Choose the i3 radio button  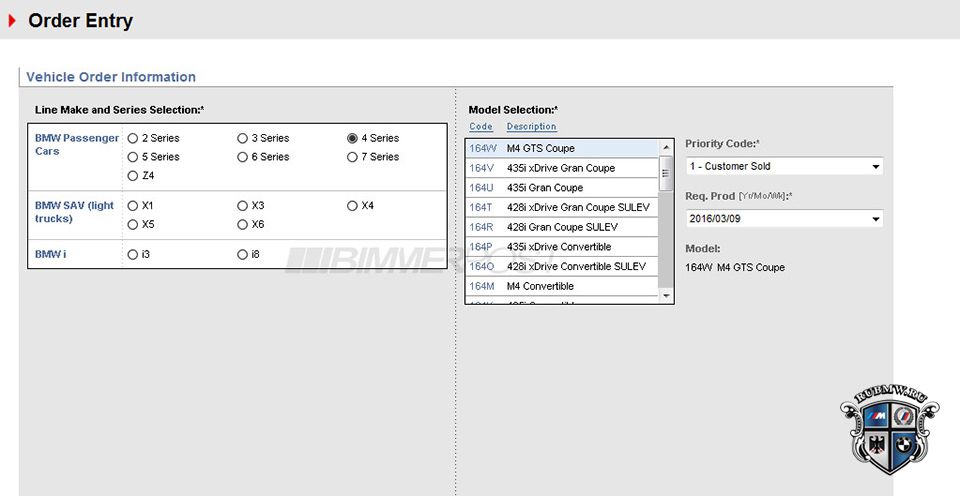pyautogui.click(x=133, y=254)
